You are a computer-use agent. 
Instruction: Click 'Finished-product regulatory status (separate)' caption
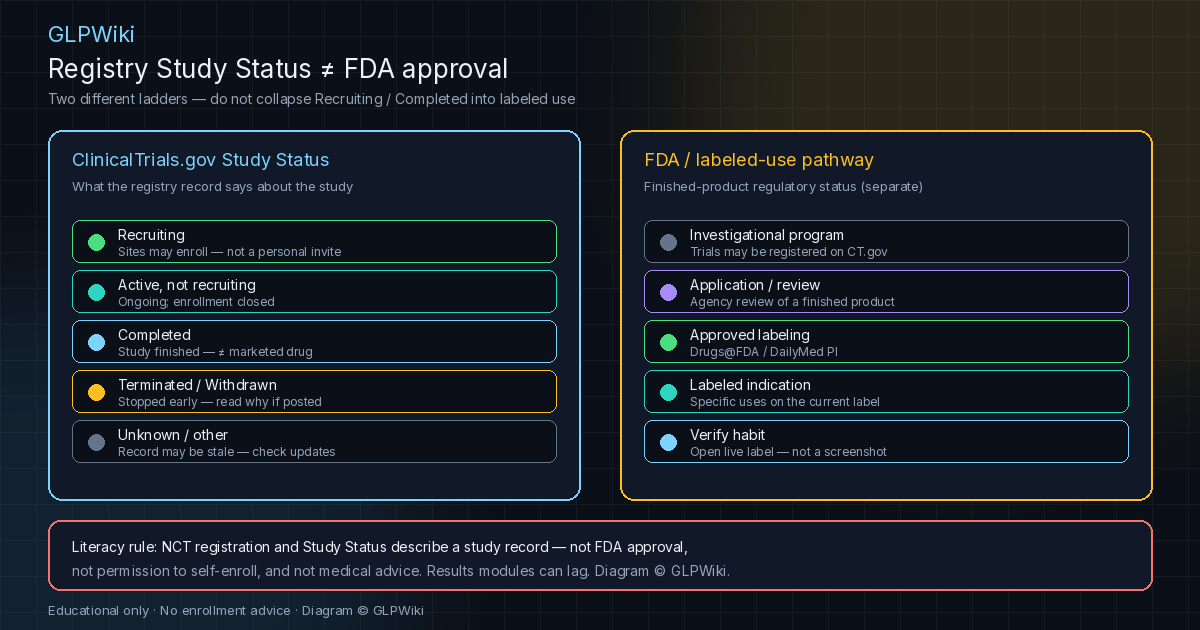coord(783,187)
